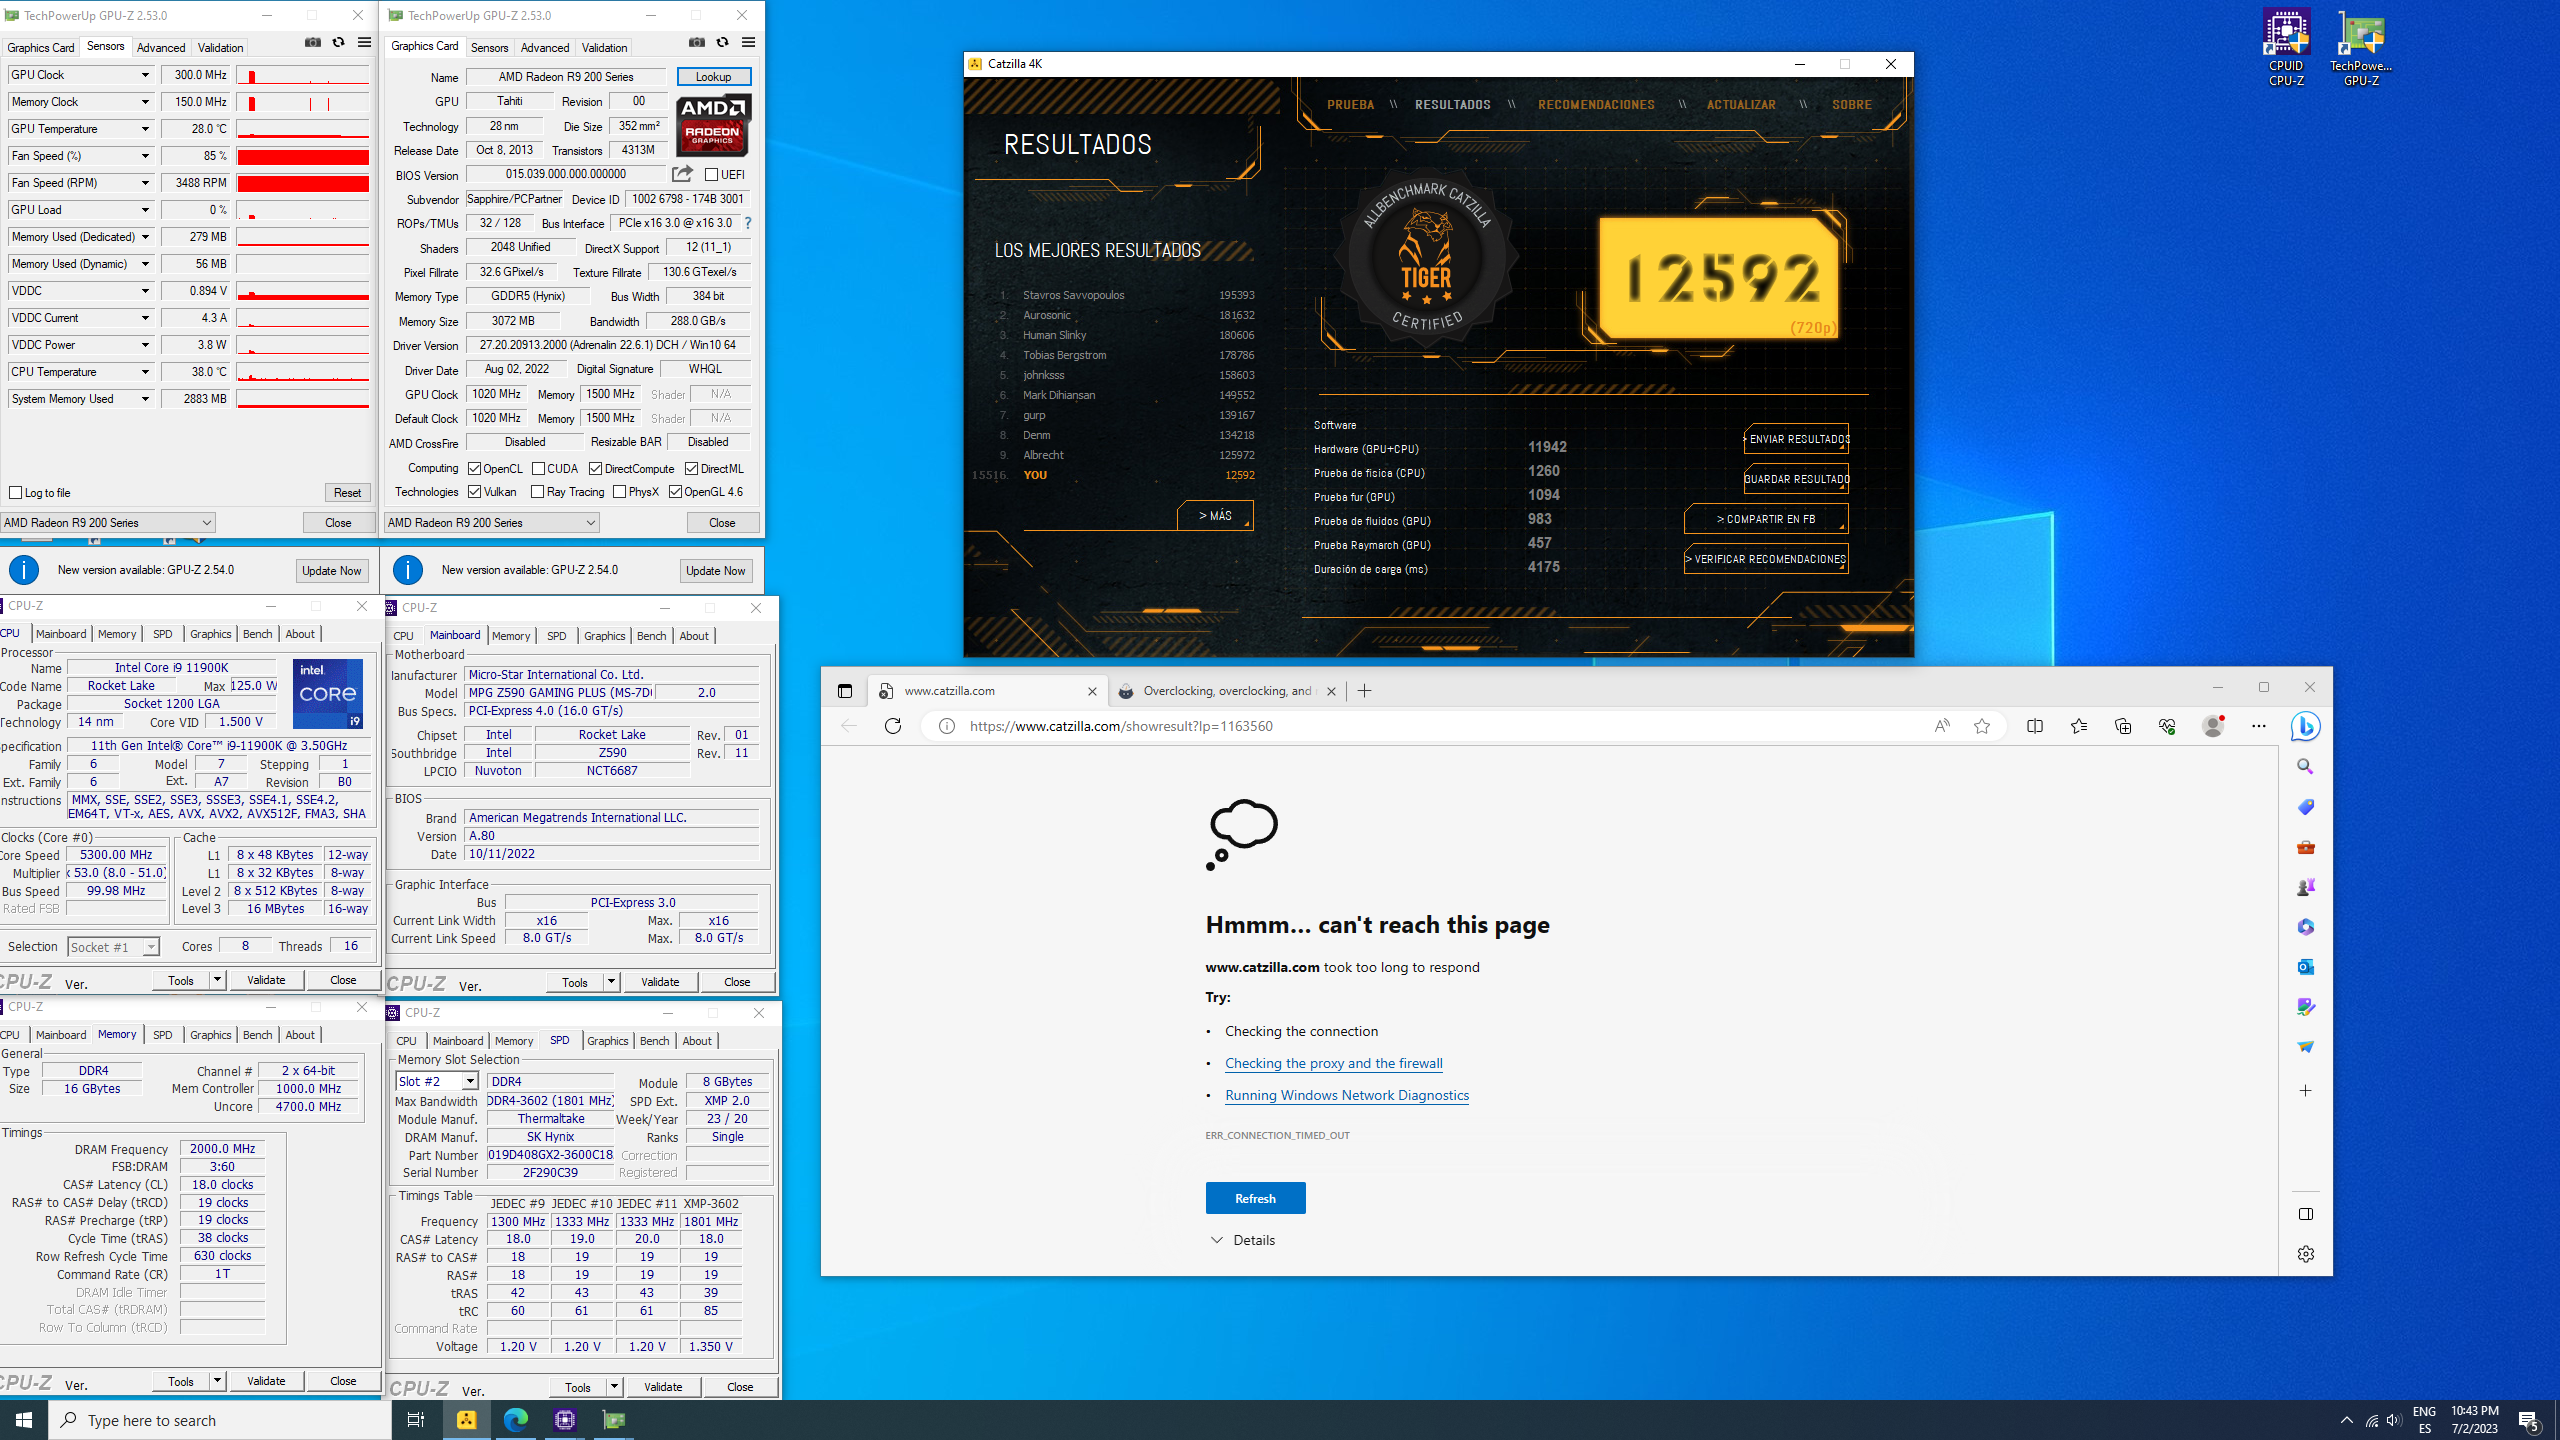Click the screenshot camera icon in GPU-Z Sensors window
The height and width of the screenshot is (1440, 2560).
[x=313, y=43]
